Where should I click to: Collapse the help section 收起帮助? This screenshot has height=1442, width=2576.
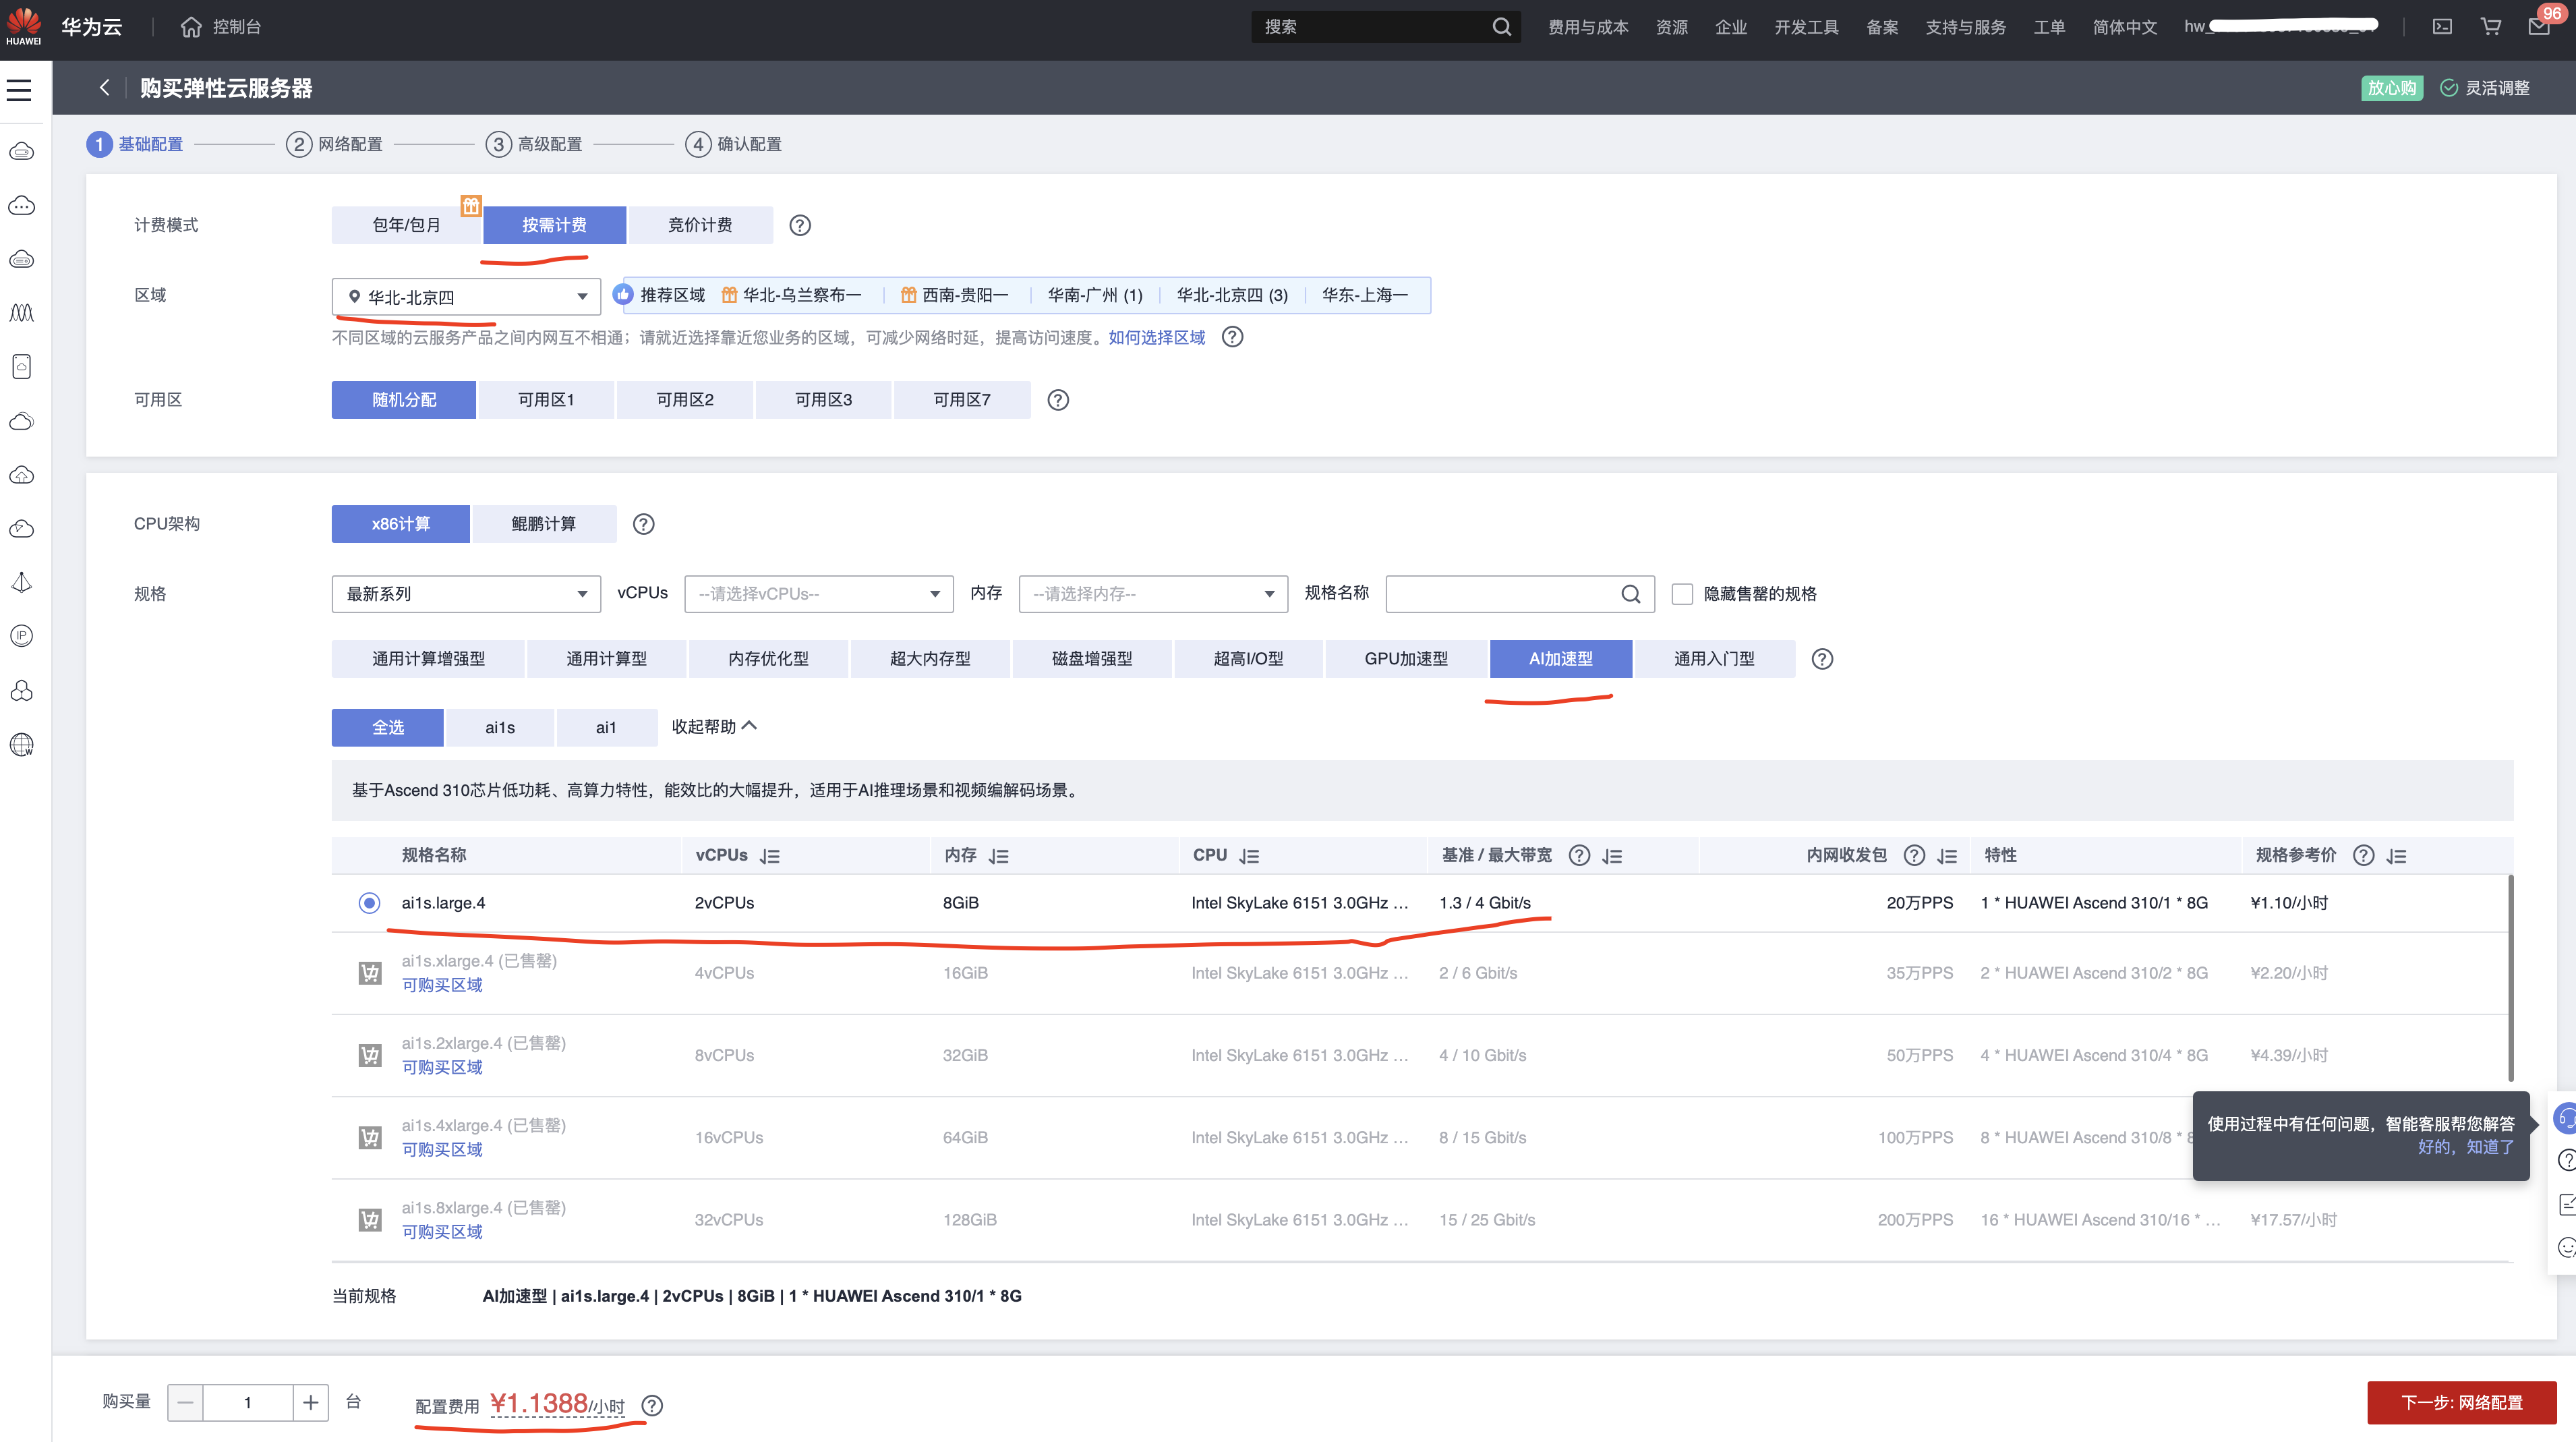(x=713, y=727)
